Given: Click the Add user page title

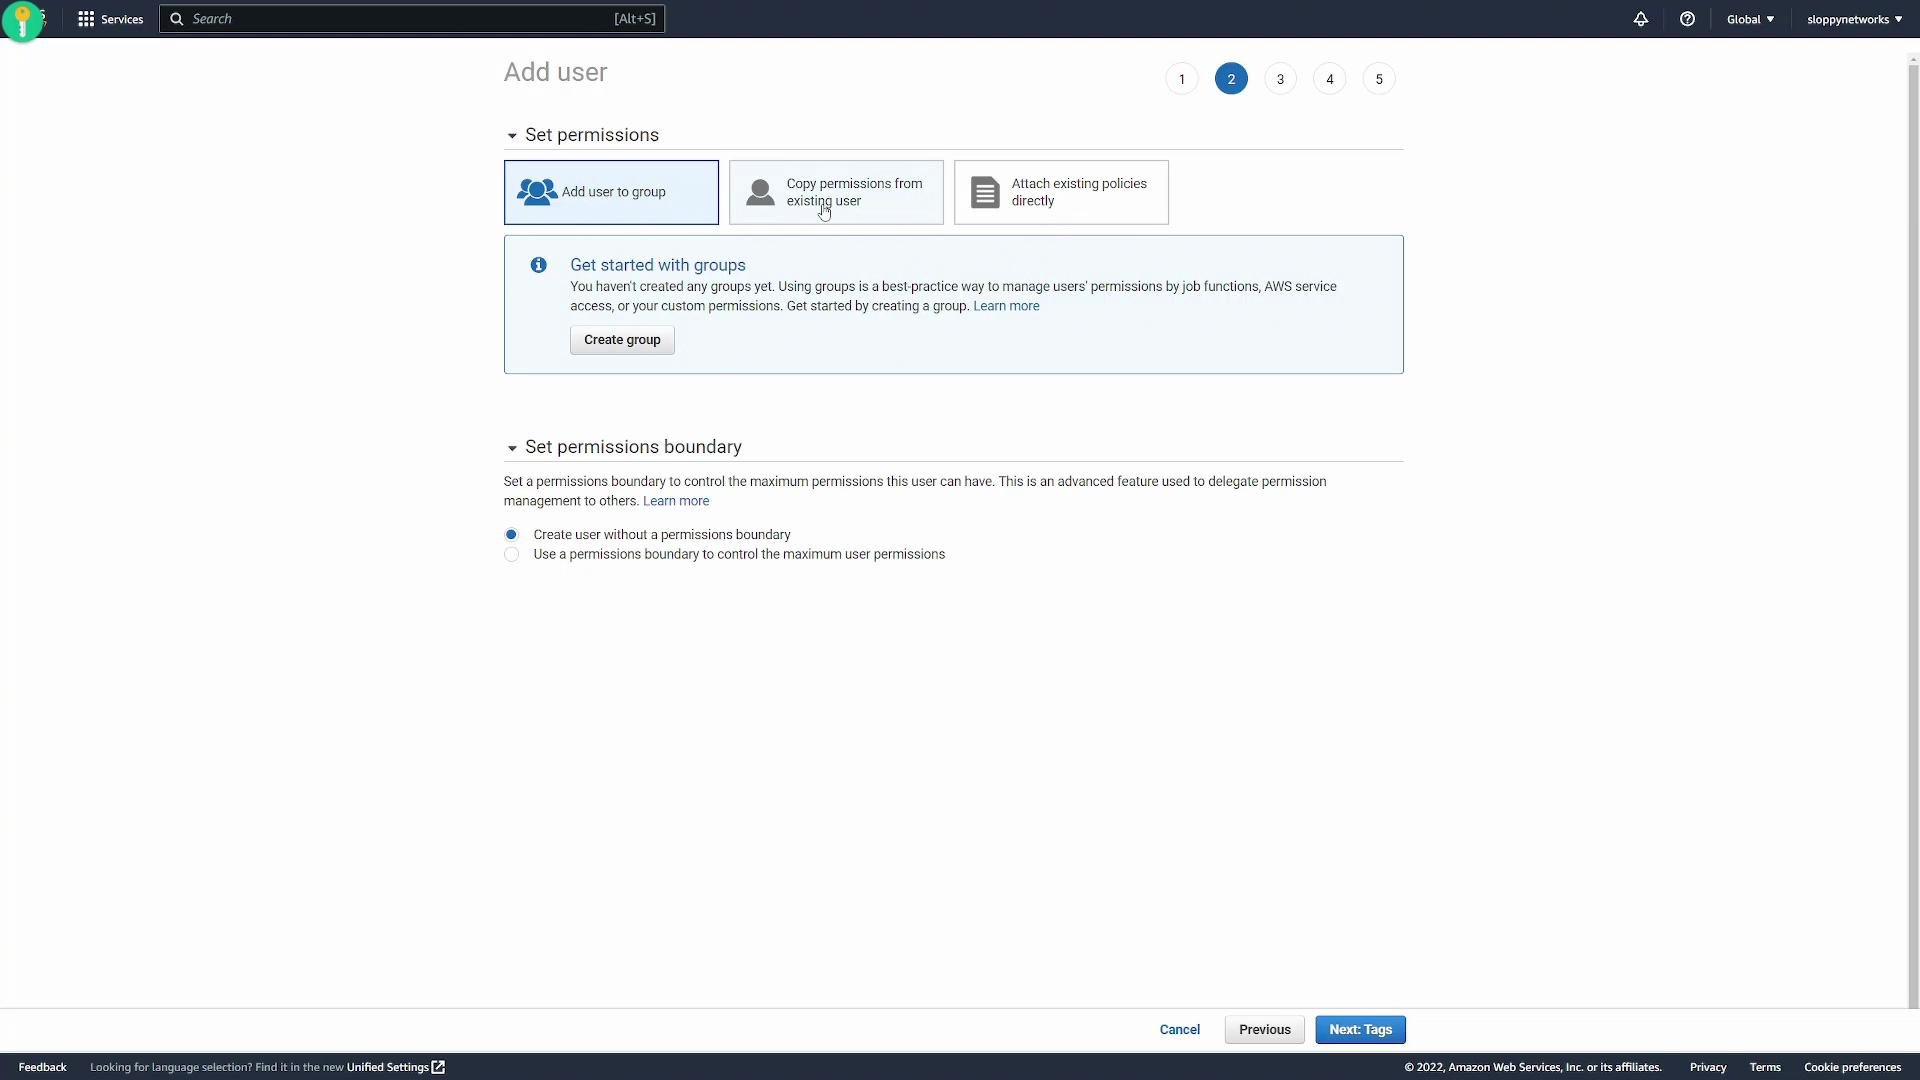Looking at the screenshot, I should tap(555, 72).
